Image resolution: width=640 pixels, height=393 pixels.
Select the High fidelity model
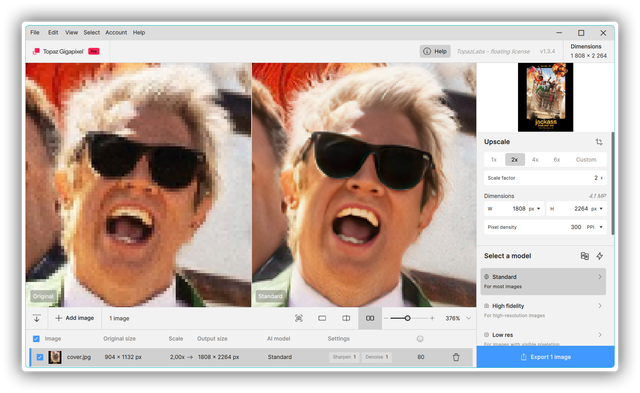click(x=543, y=310)
